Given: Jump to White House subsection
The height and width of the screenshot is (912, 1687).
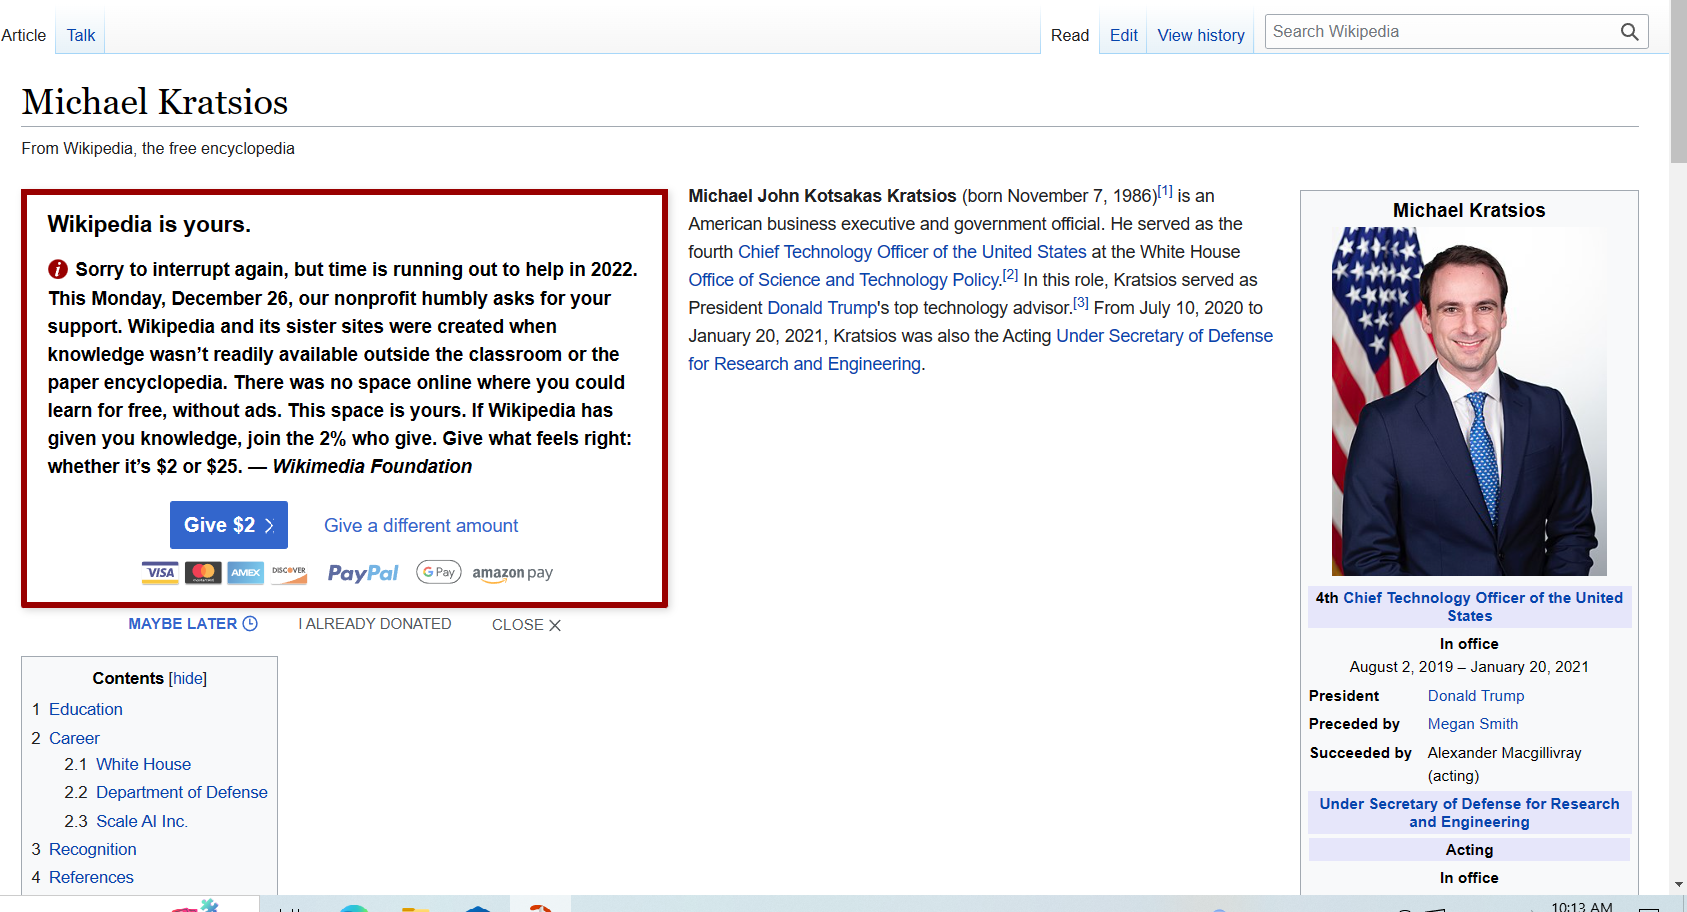Looking at the screenshot, I should click(x=143, y=764).
